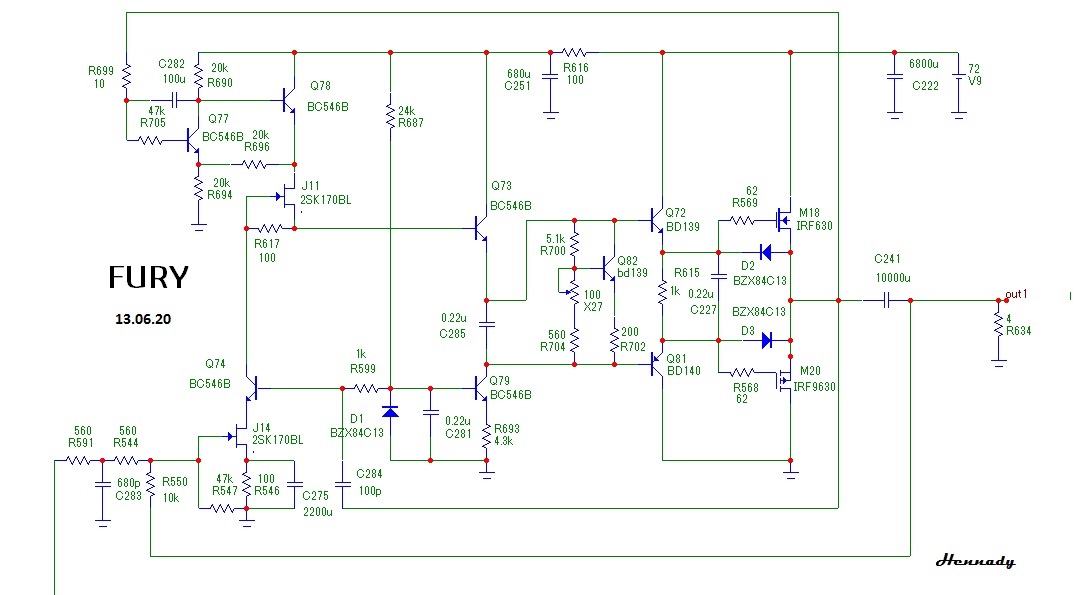Image resolution: width=1081 pixels, height=595 pixels.
Task: Select the Q72 BD139 transistor symbol
Action: (x=656, y=221)
